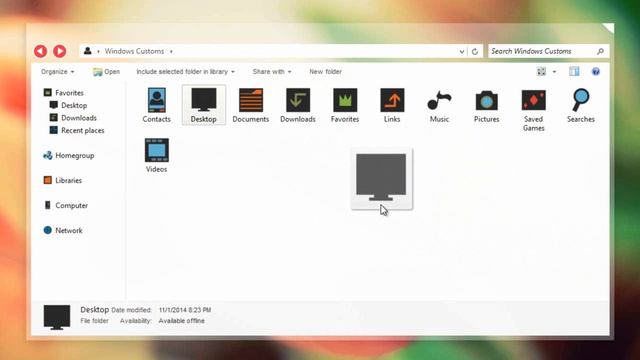This screenshot has height=360, width=640.
Task: Open the Organize dropdown menu
Action: (58, 71)
